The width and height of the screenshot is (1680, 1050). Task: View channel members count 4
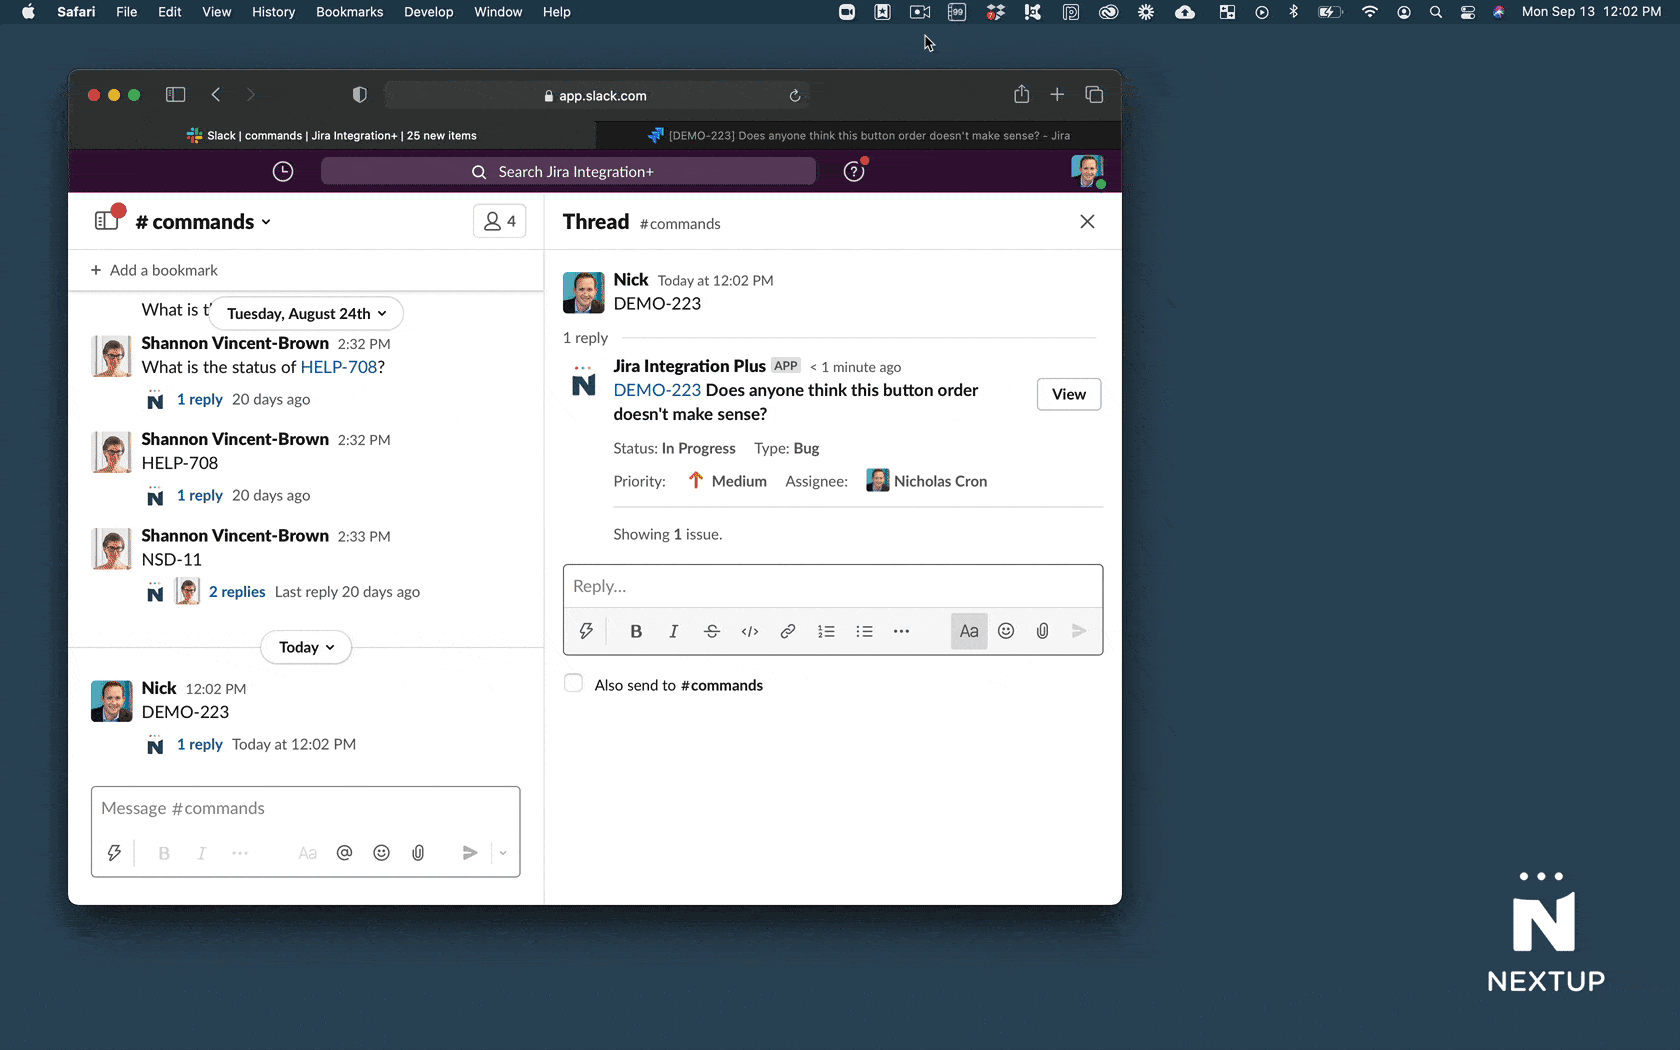click(x=500, y=221)
